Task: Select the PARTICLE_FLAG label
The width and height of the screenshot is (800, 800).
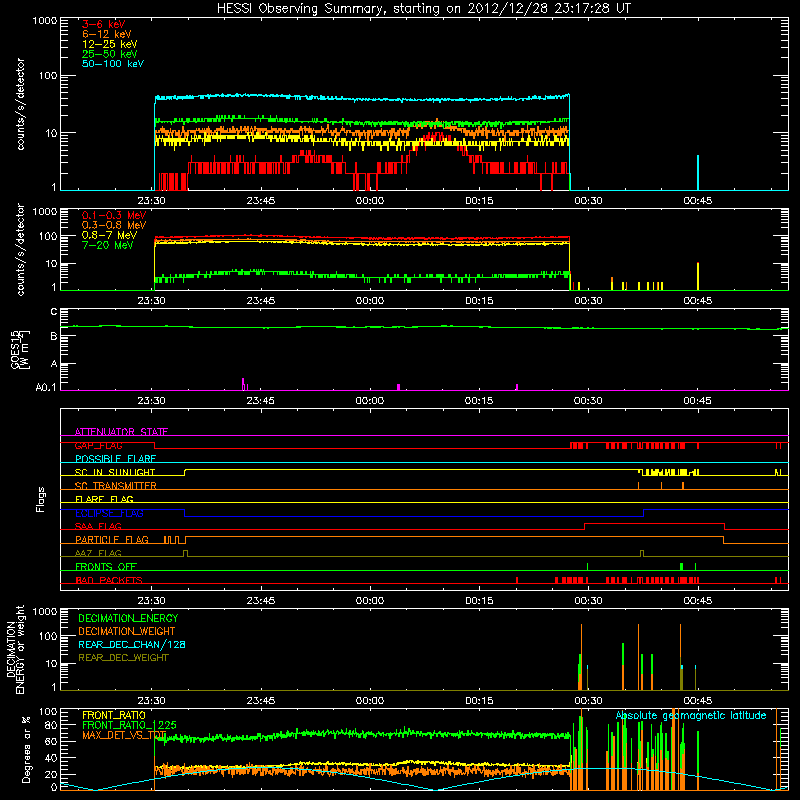Action: point(112,540)
